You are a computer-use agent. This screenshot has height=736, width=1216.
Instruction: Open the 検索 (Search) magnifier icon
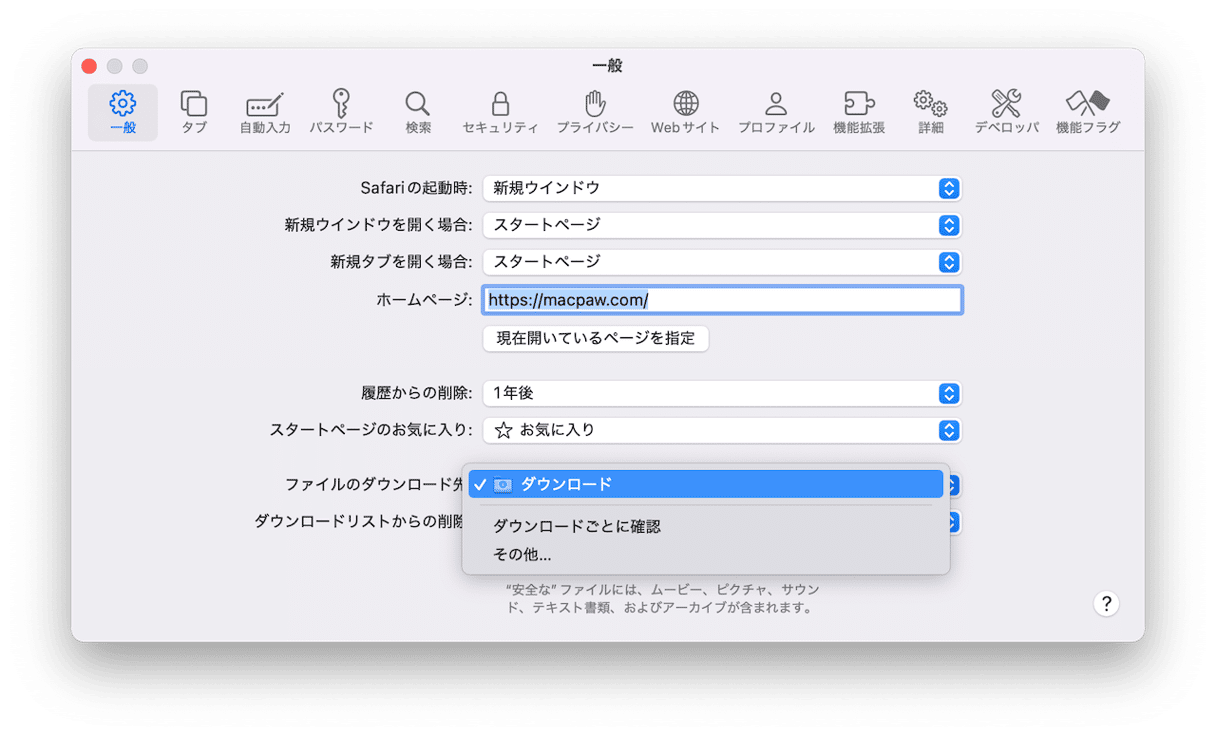tap(418, 111)
